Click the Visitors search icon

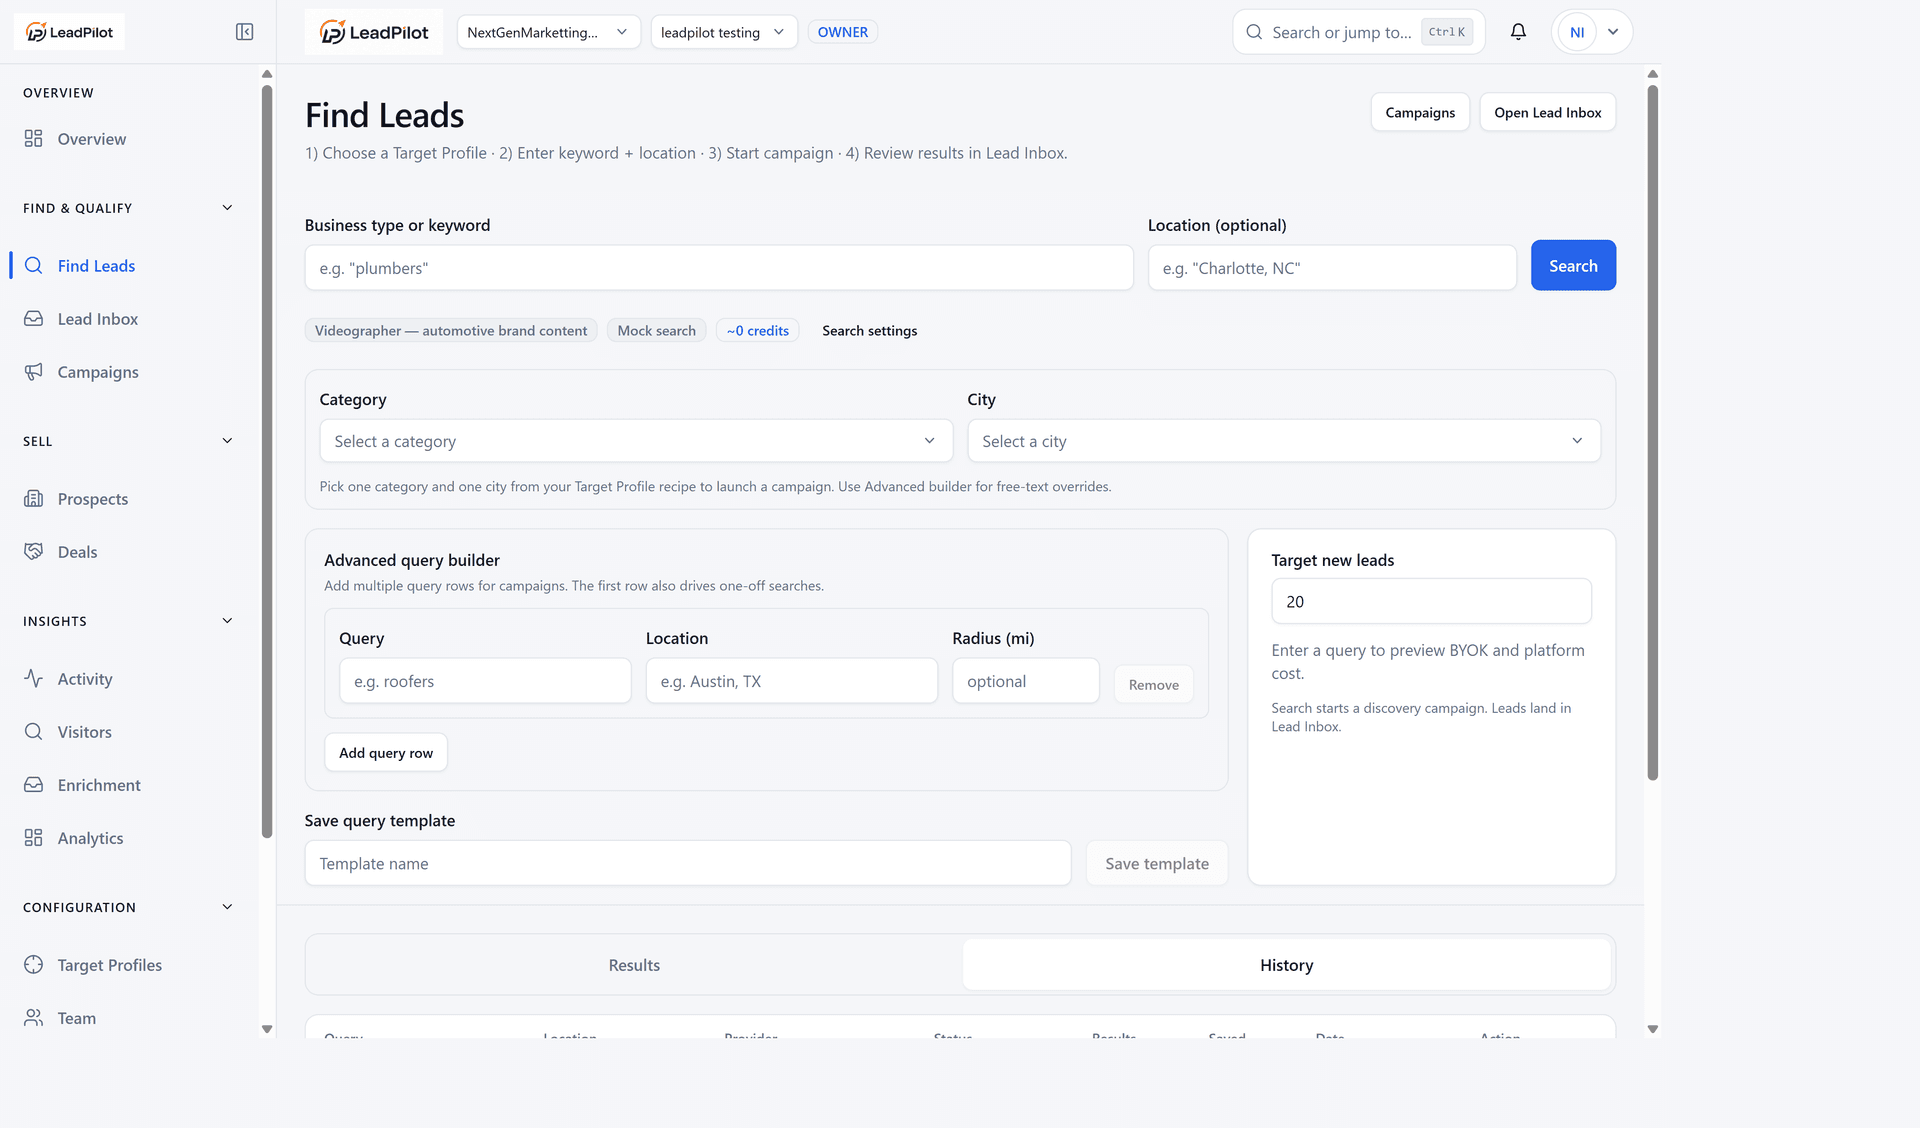click(x=34, y=732)
